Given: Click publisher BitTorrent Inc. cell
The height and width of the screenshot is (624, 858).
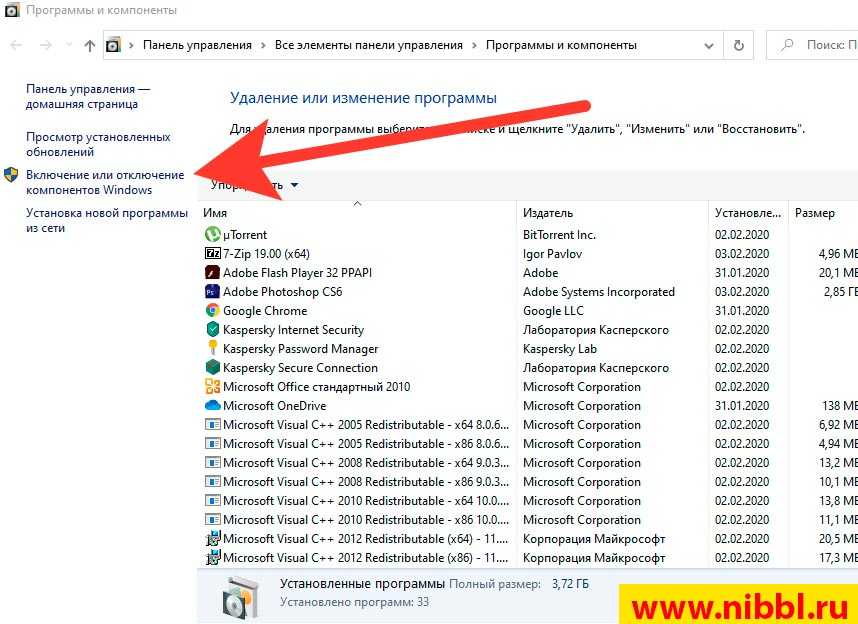Looking at the screenshot, I should pyautogui.click(x=559, y=235).
